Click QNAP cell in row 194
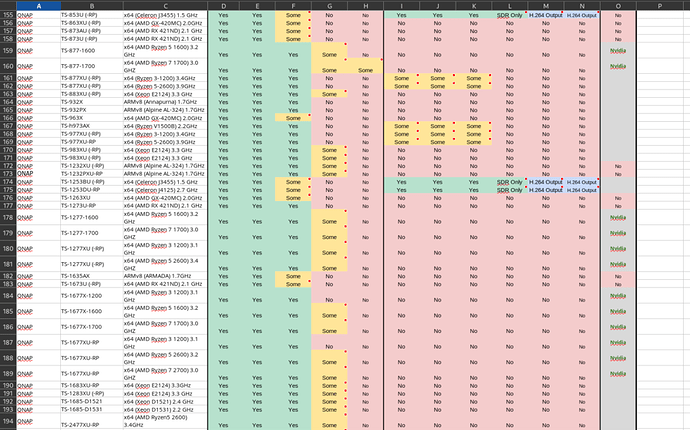 click(x=39, y=421)
